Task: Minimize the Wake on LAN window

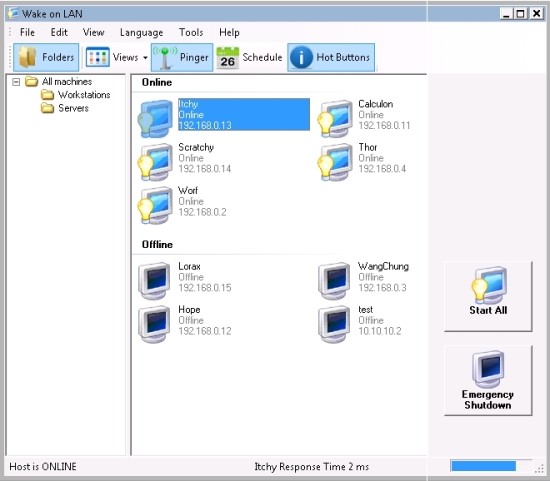Action: pos(506,14)
